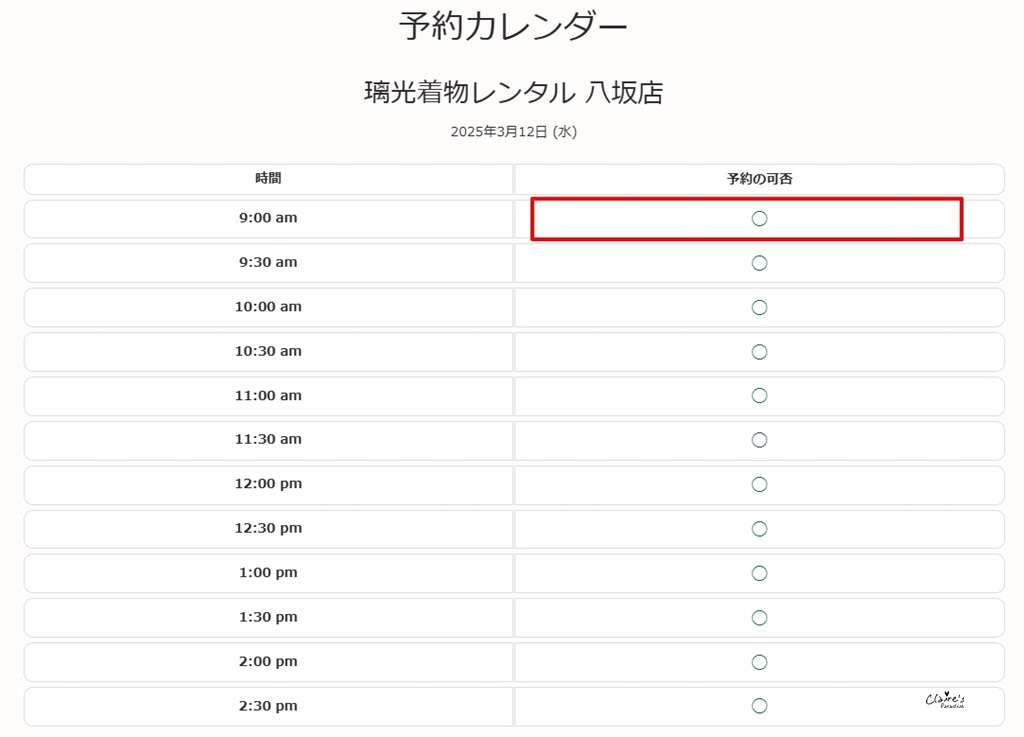Screen dimensions: 1024x737
Task: Choose the 2:00 pm availability circle
Action: [759, 662]
